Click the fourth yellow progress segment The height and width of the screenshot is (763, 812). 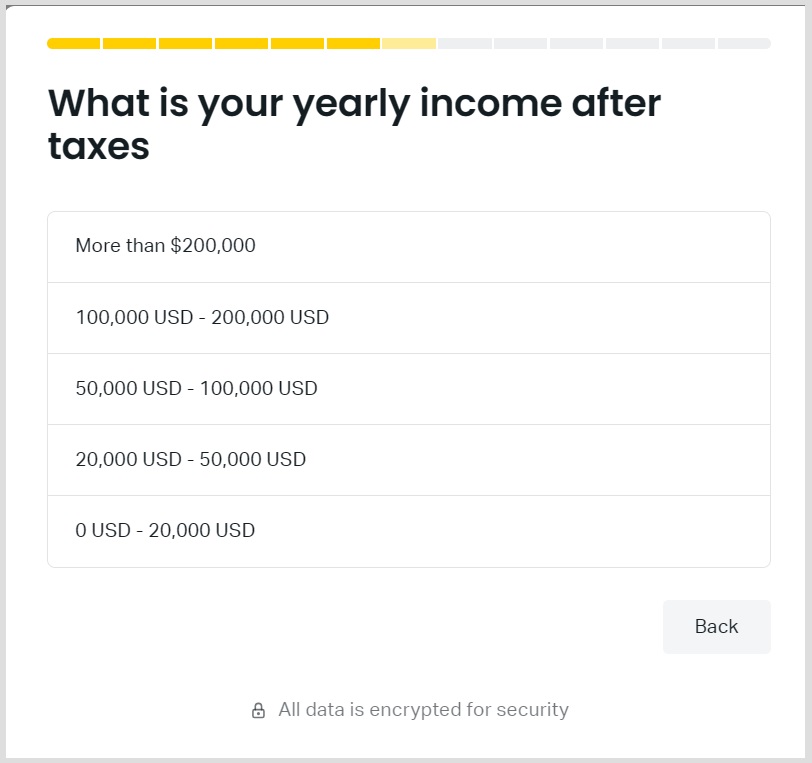click(x=242, y=44)
